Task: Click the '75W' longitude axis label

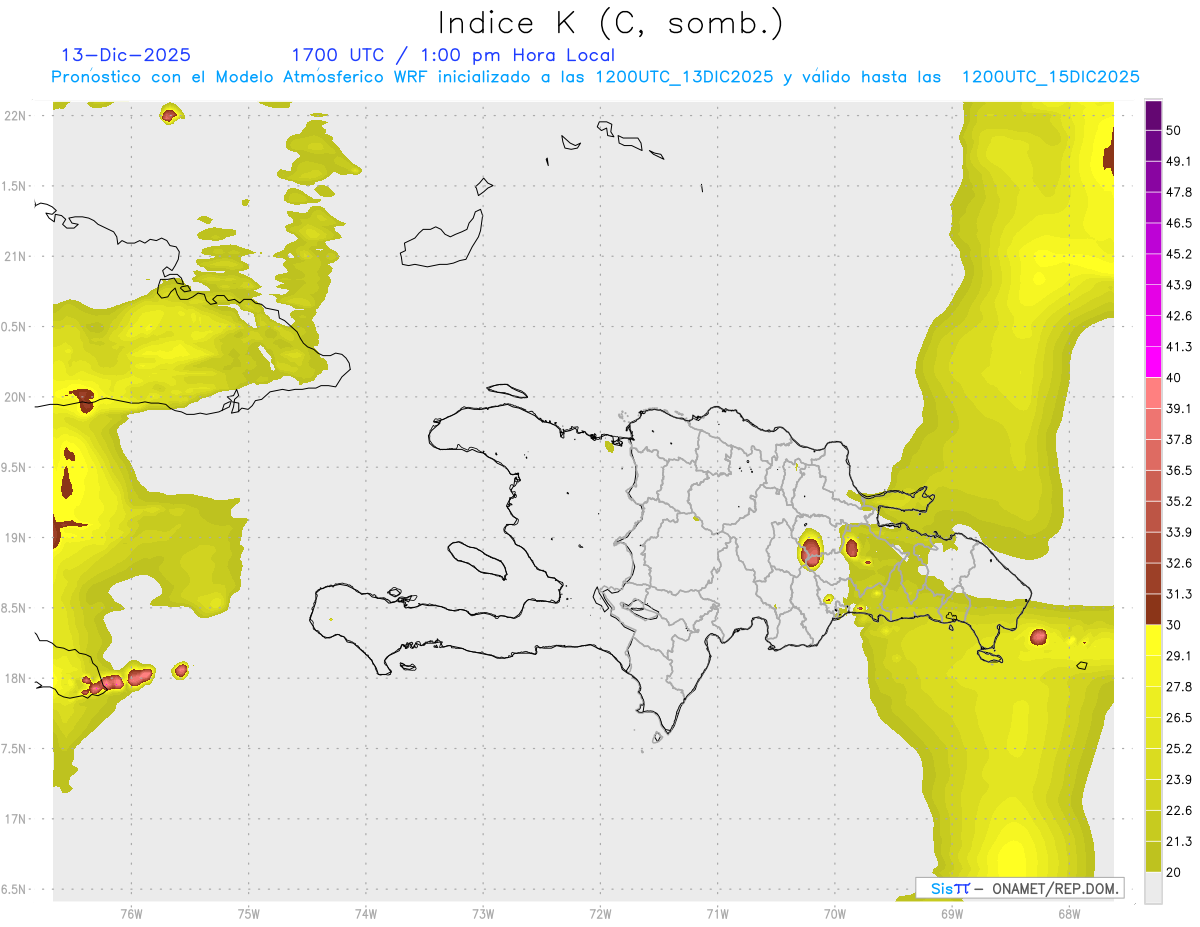Action: (x=248, y=914)
